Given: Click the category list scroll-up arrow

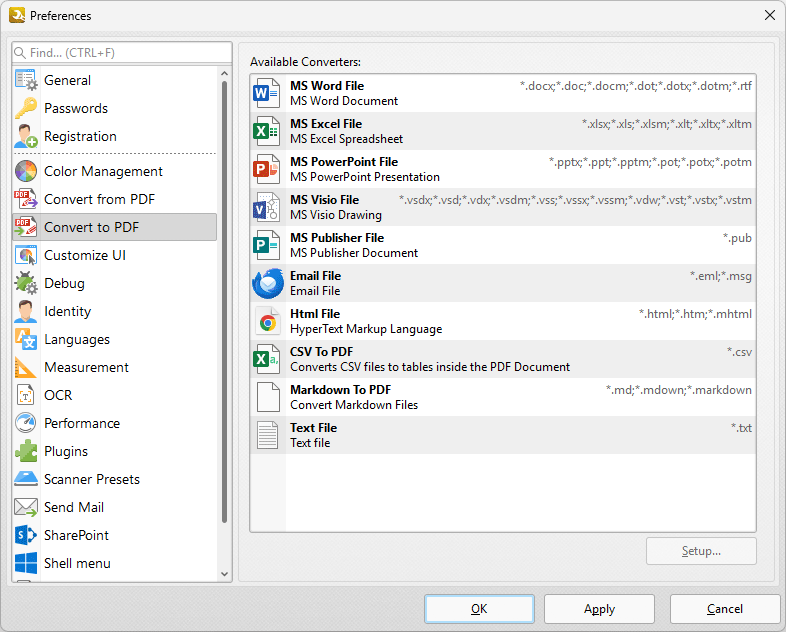Looking at the screenshot, I should [225, 74].
